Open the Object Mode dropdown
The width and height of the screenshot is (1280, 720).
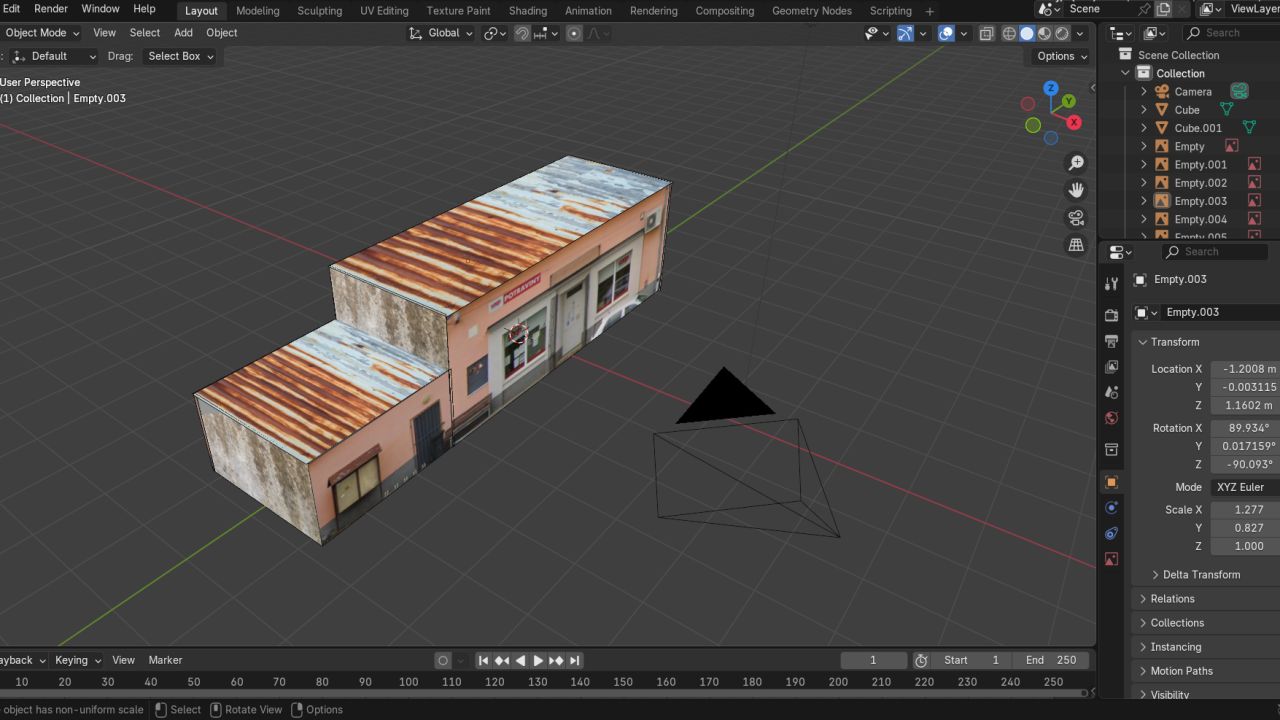(41, 33)
